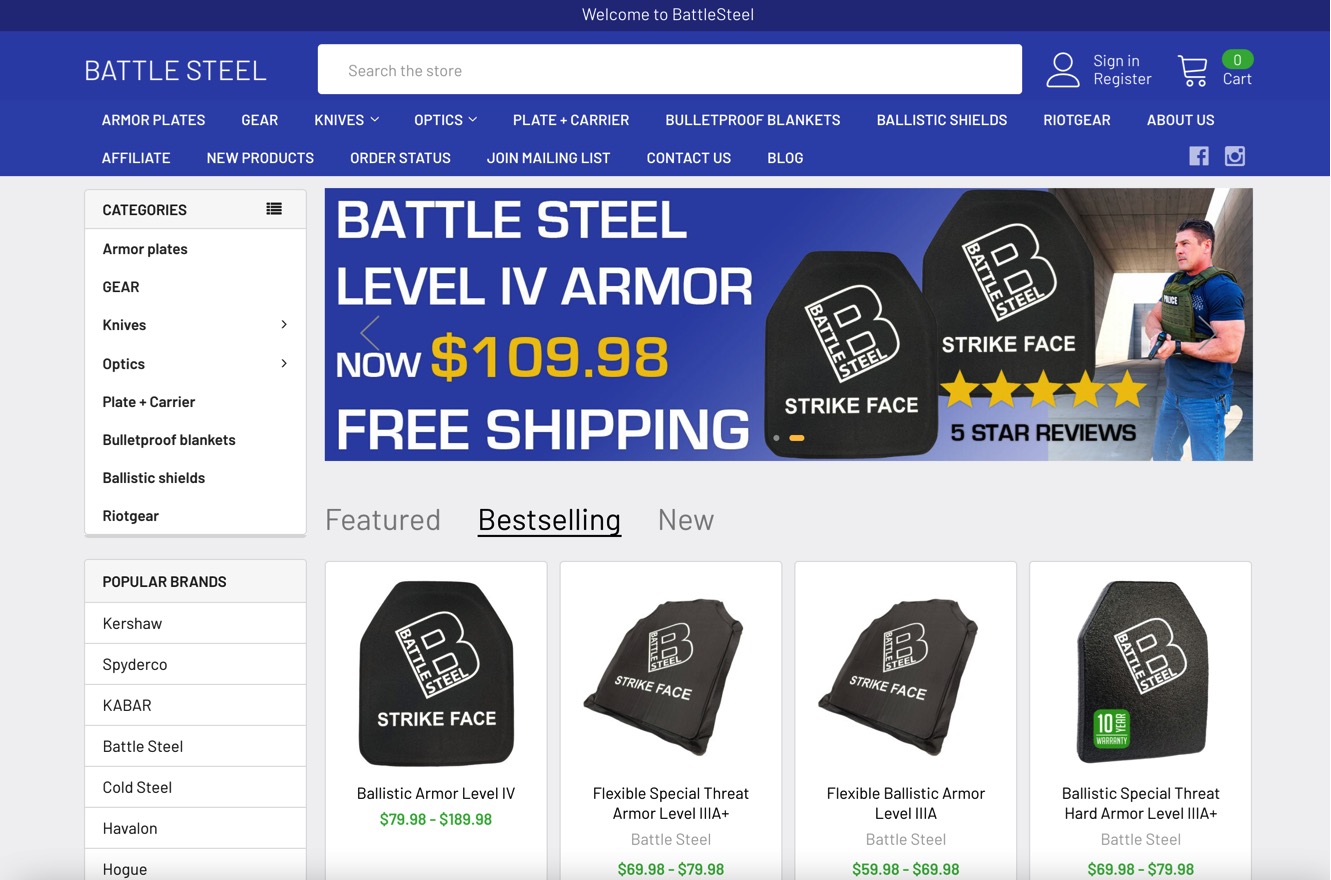
Task: Open the Instagram page icon
Action: 1235,156
